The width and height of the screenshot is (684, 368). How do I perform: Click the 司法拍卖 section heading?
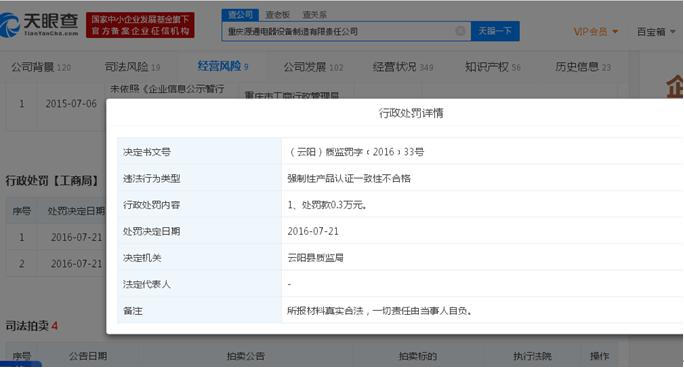point(31,326)
